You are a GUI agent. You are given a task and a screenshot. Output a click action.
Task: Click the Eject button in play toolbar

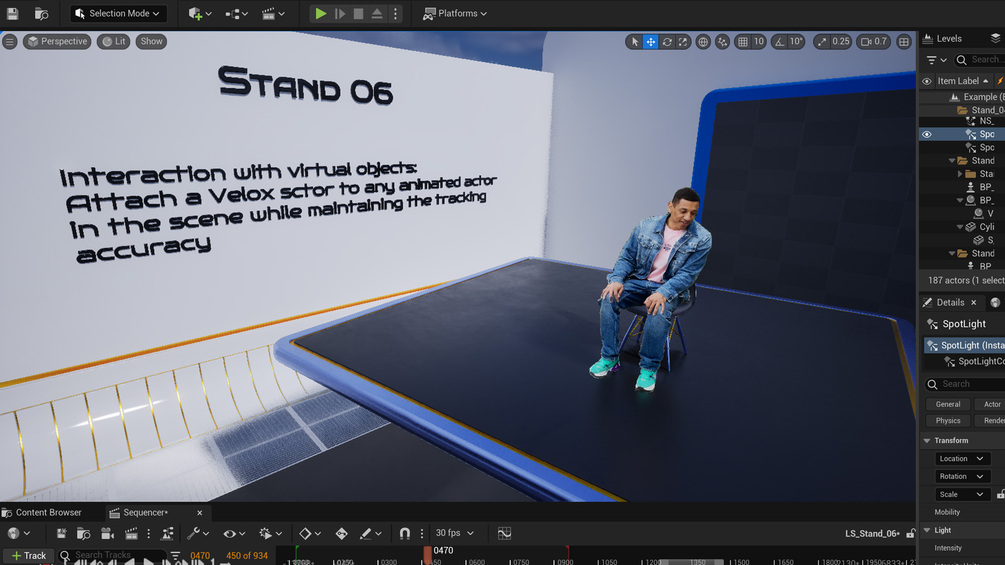pos(377,13)
